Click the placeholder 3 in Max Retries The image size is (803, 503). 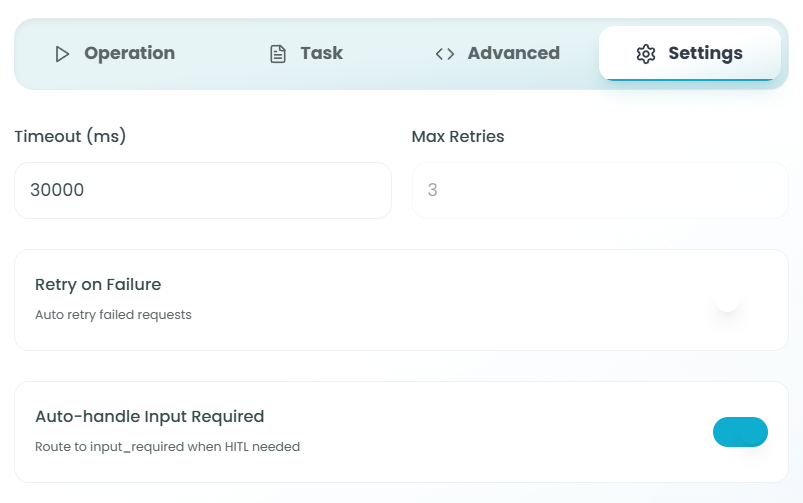tap(433, 190)
